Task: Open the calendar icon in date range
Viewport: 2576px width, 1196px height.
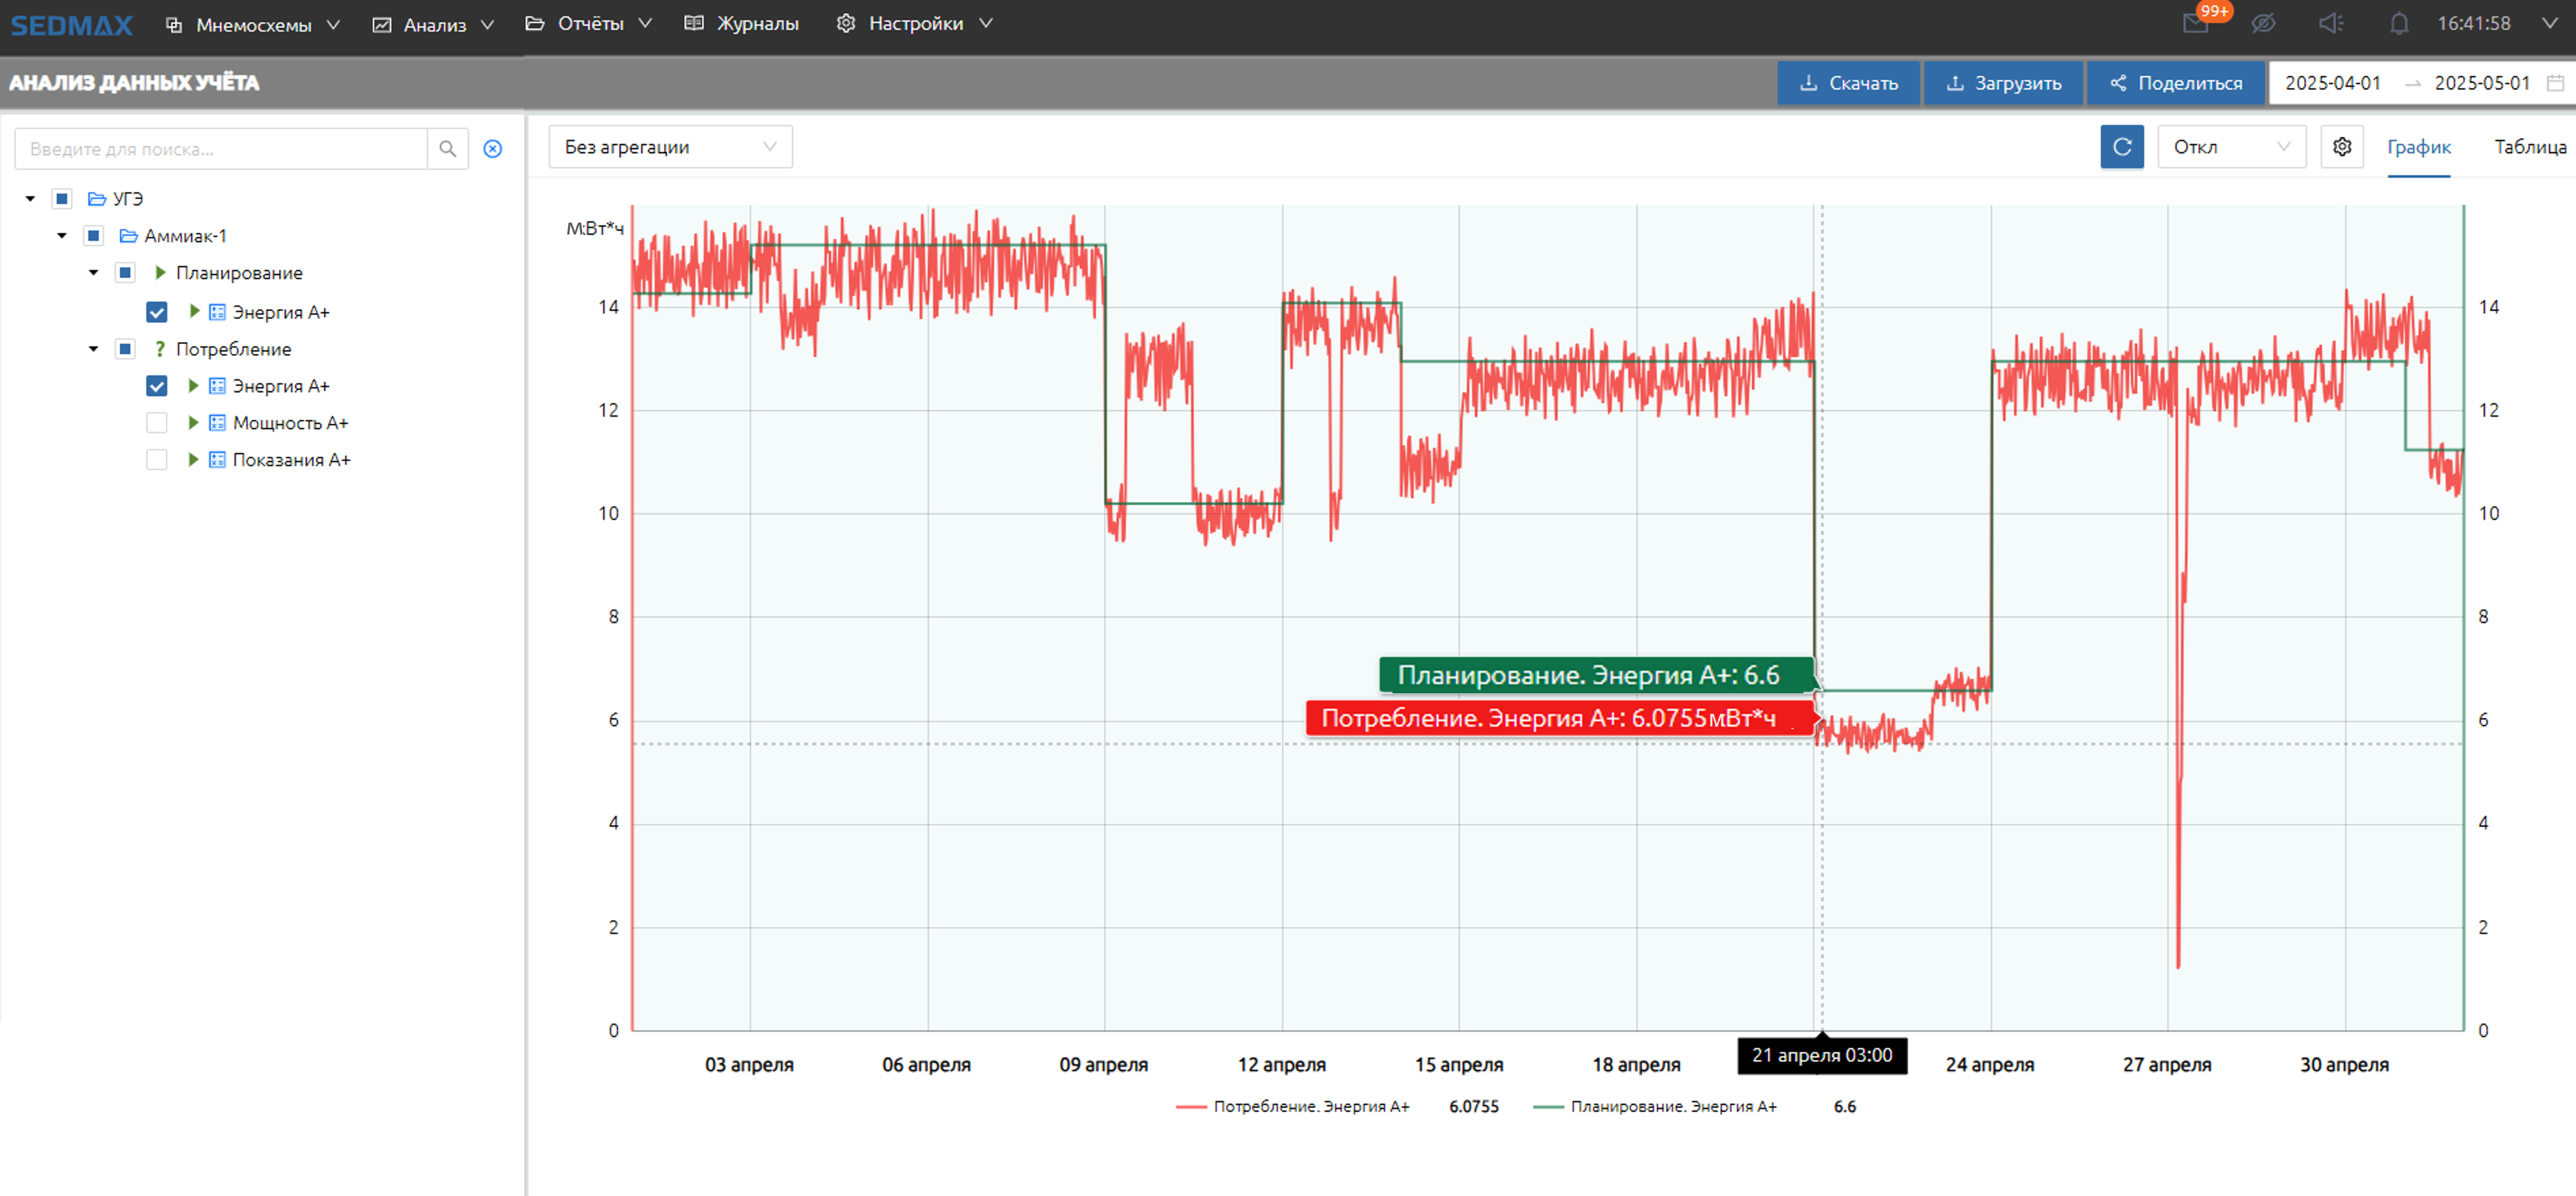Action: pos(2555,83)
